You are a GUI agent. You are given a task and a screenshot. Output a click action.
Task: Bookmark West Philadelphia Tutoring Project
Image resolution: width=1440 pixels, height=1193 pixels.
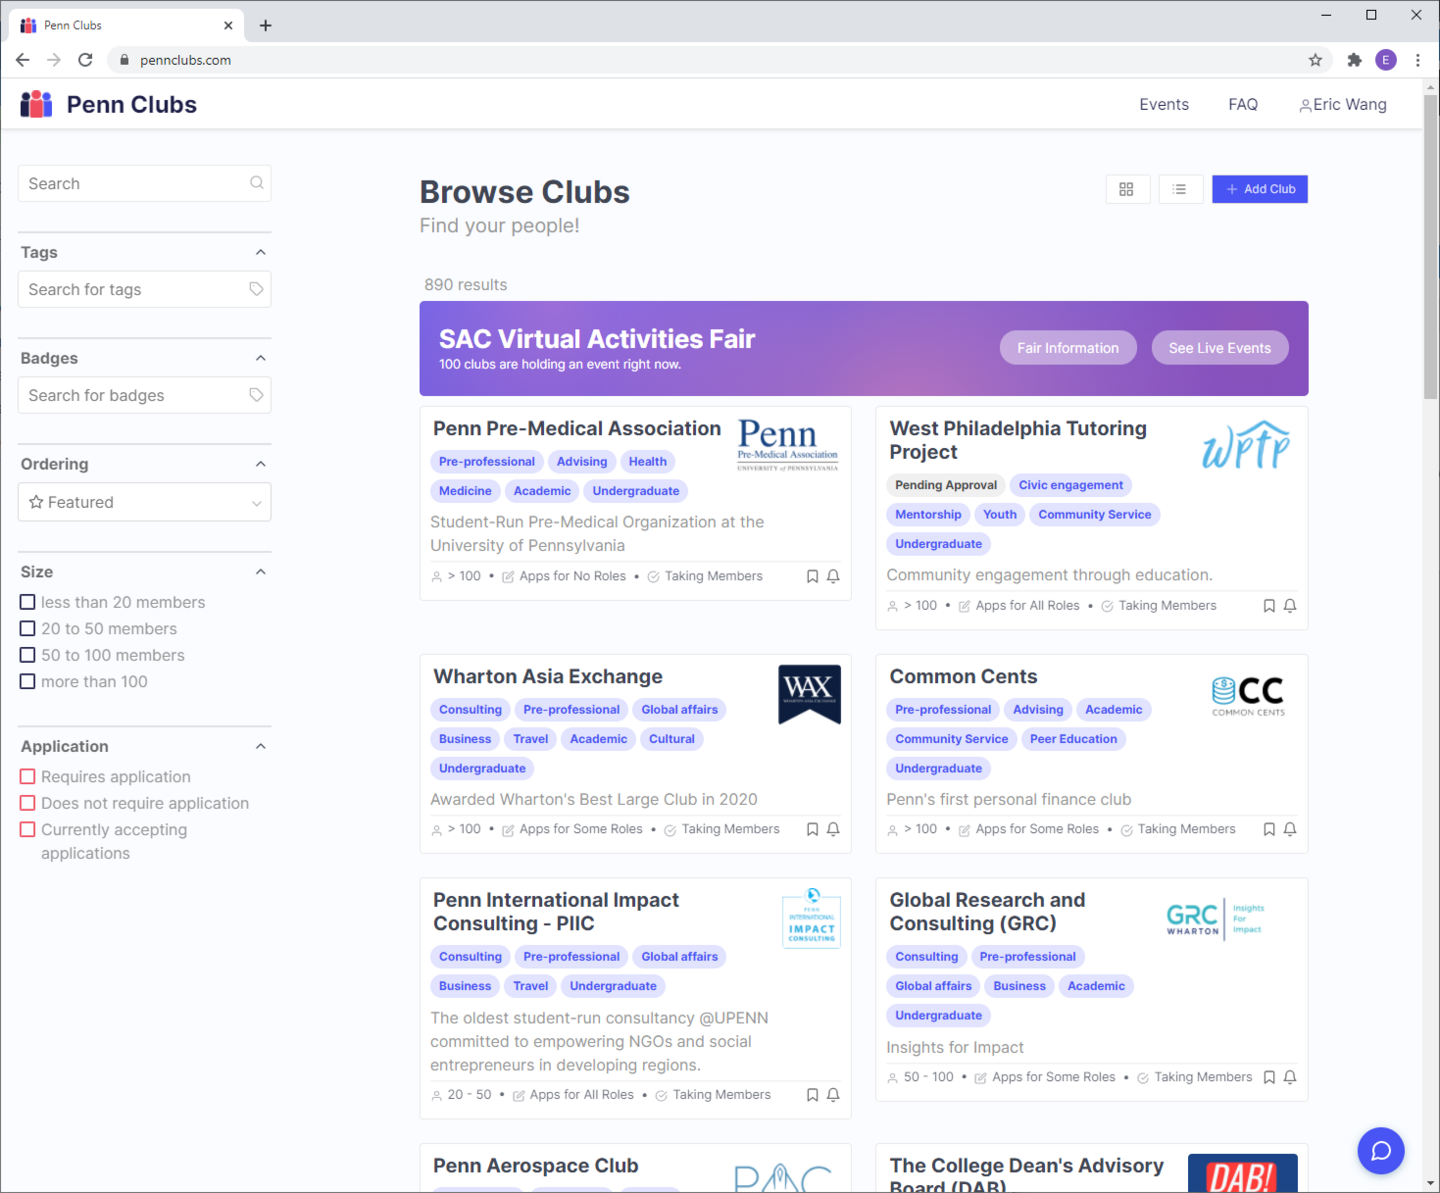tap(1269, 606)
